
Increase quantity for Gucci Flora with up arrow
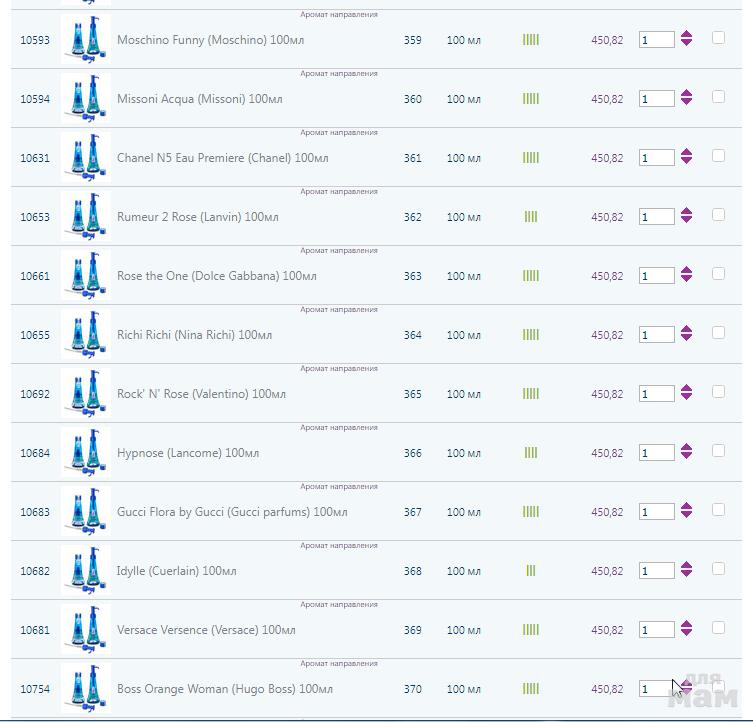click(686, 507)
